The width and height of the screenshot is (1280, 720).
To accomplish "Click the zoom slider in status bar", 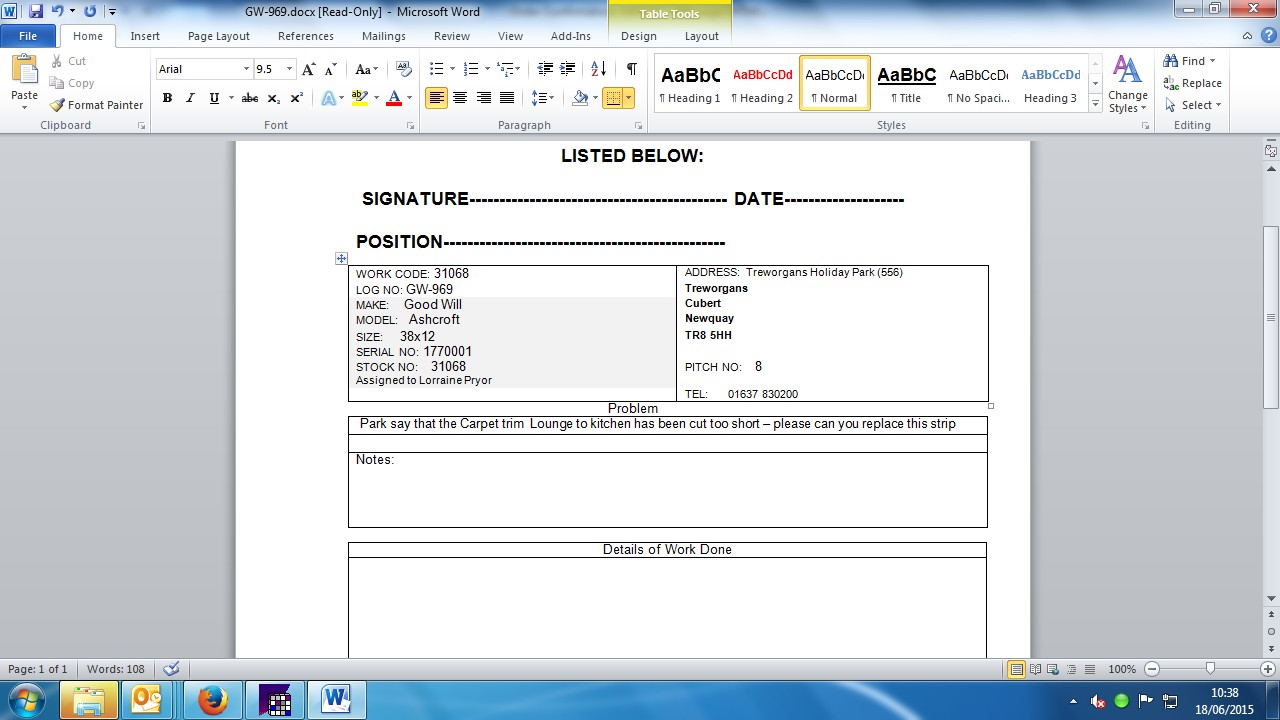I will point(1210,669).
